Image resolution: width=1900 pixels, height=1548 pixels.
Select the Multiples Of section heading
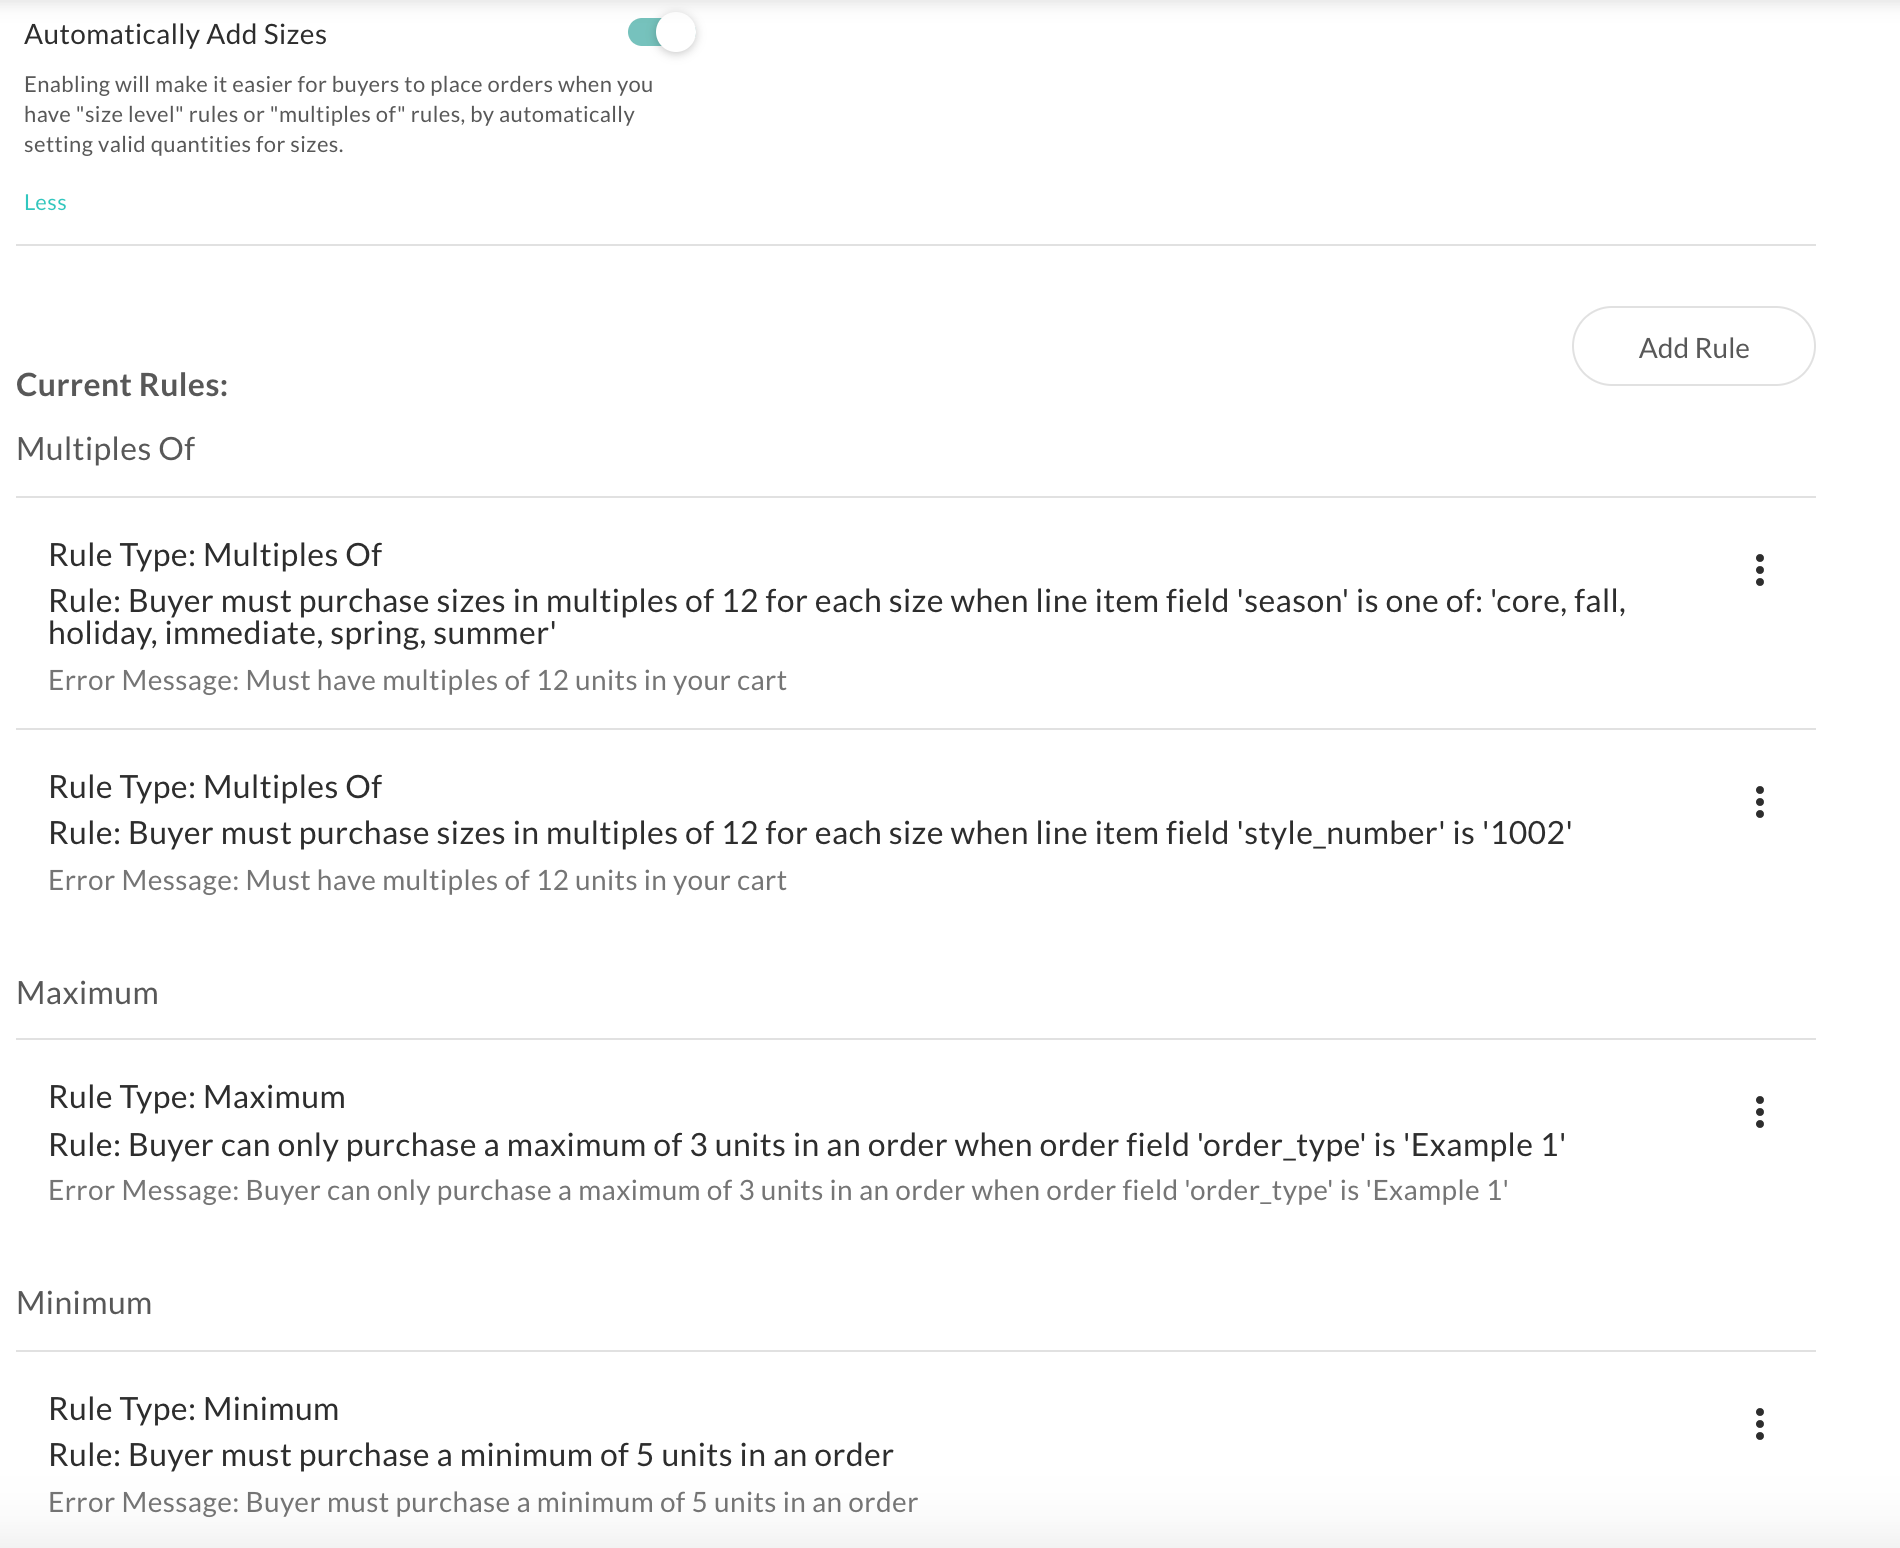click(106, 449)
